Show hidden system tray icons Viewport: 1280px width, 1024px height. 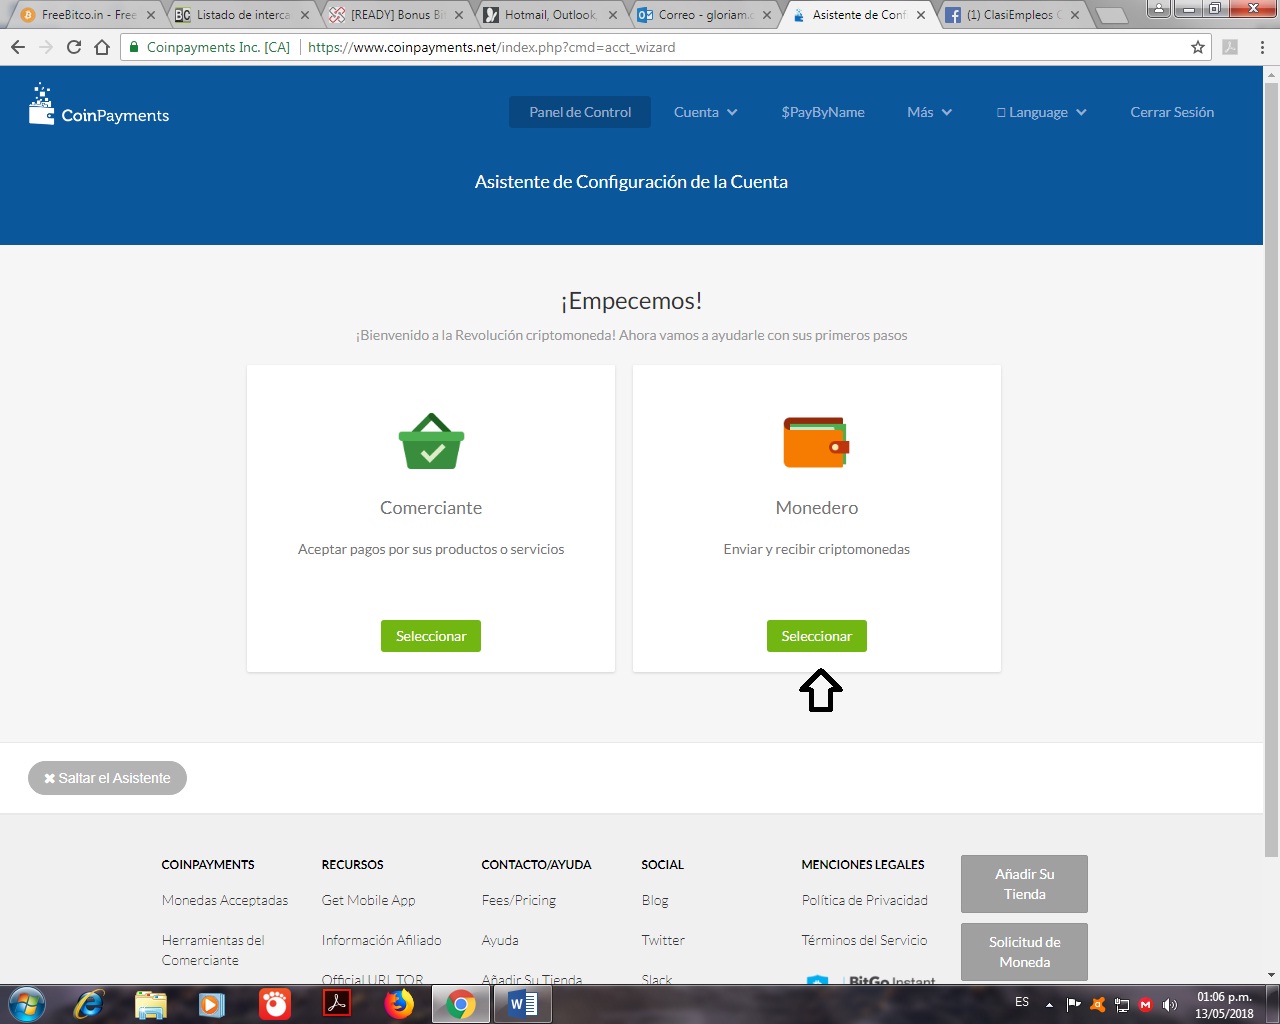pyautogui.click(x=1049, y=1004)
